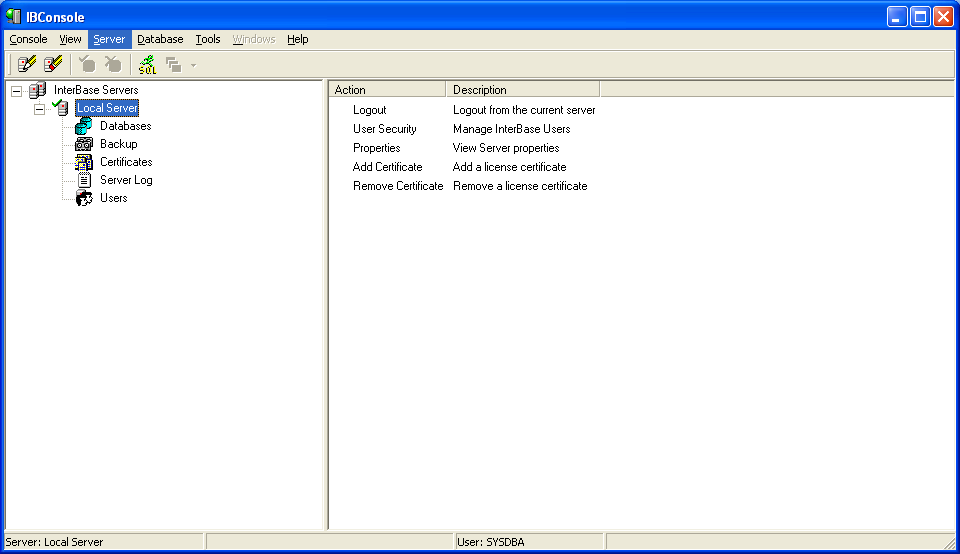Choose the Properties action
The height and width of the screenshot is (554, 960).
(x=377, y=148)
